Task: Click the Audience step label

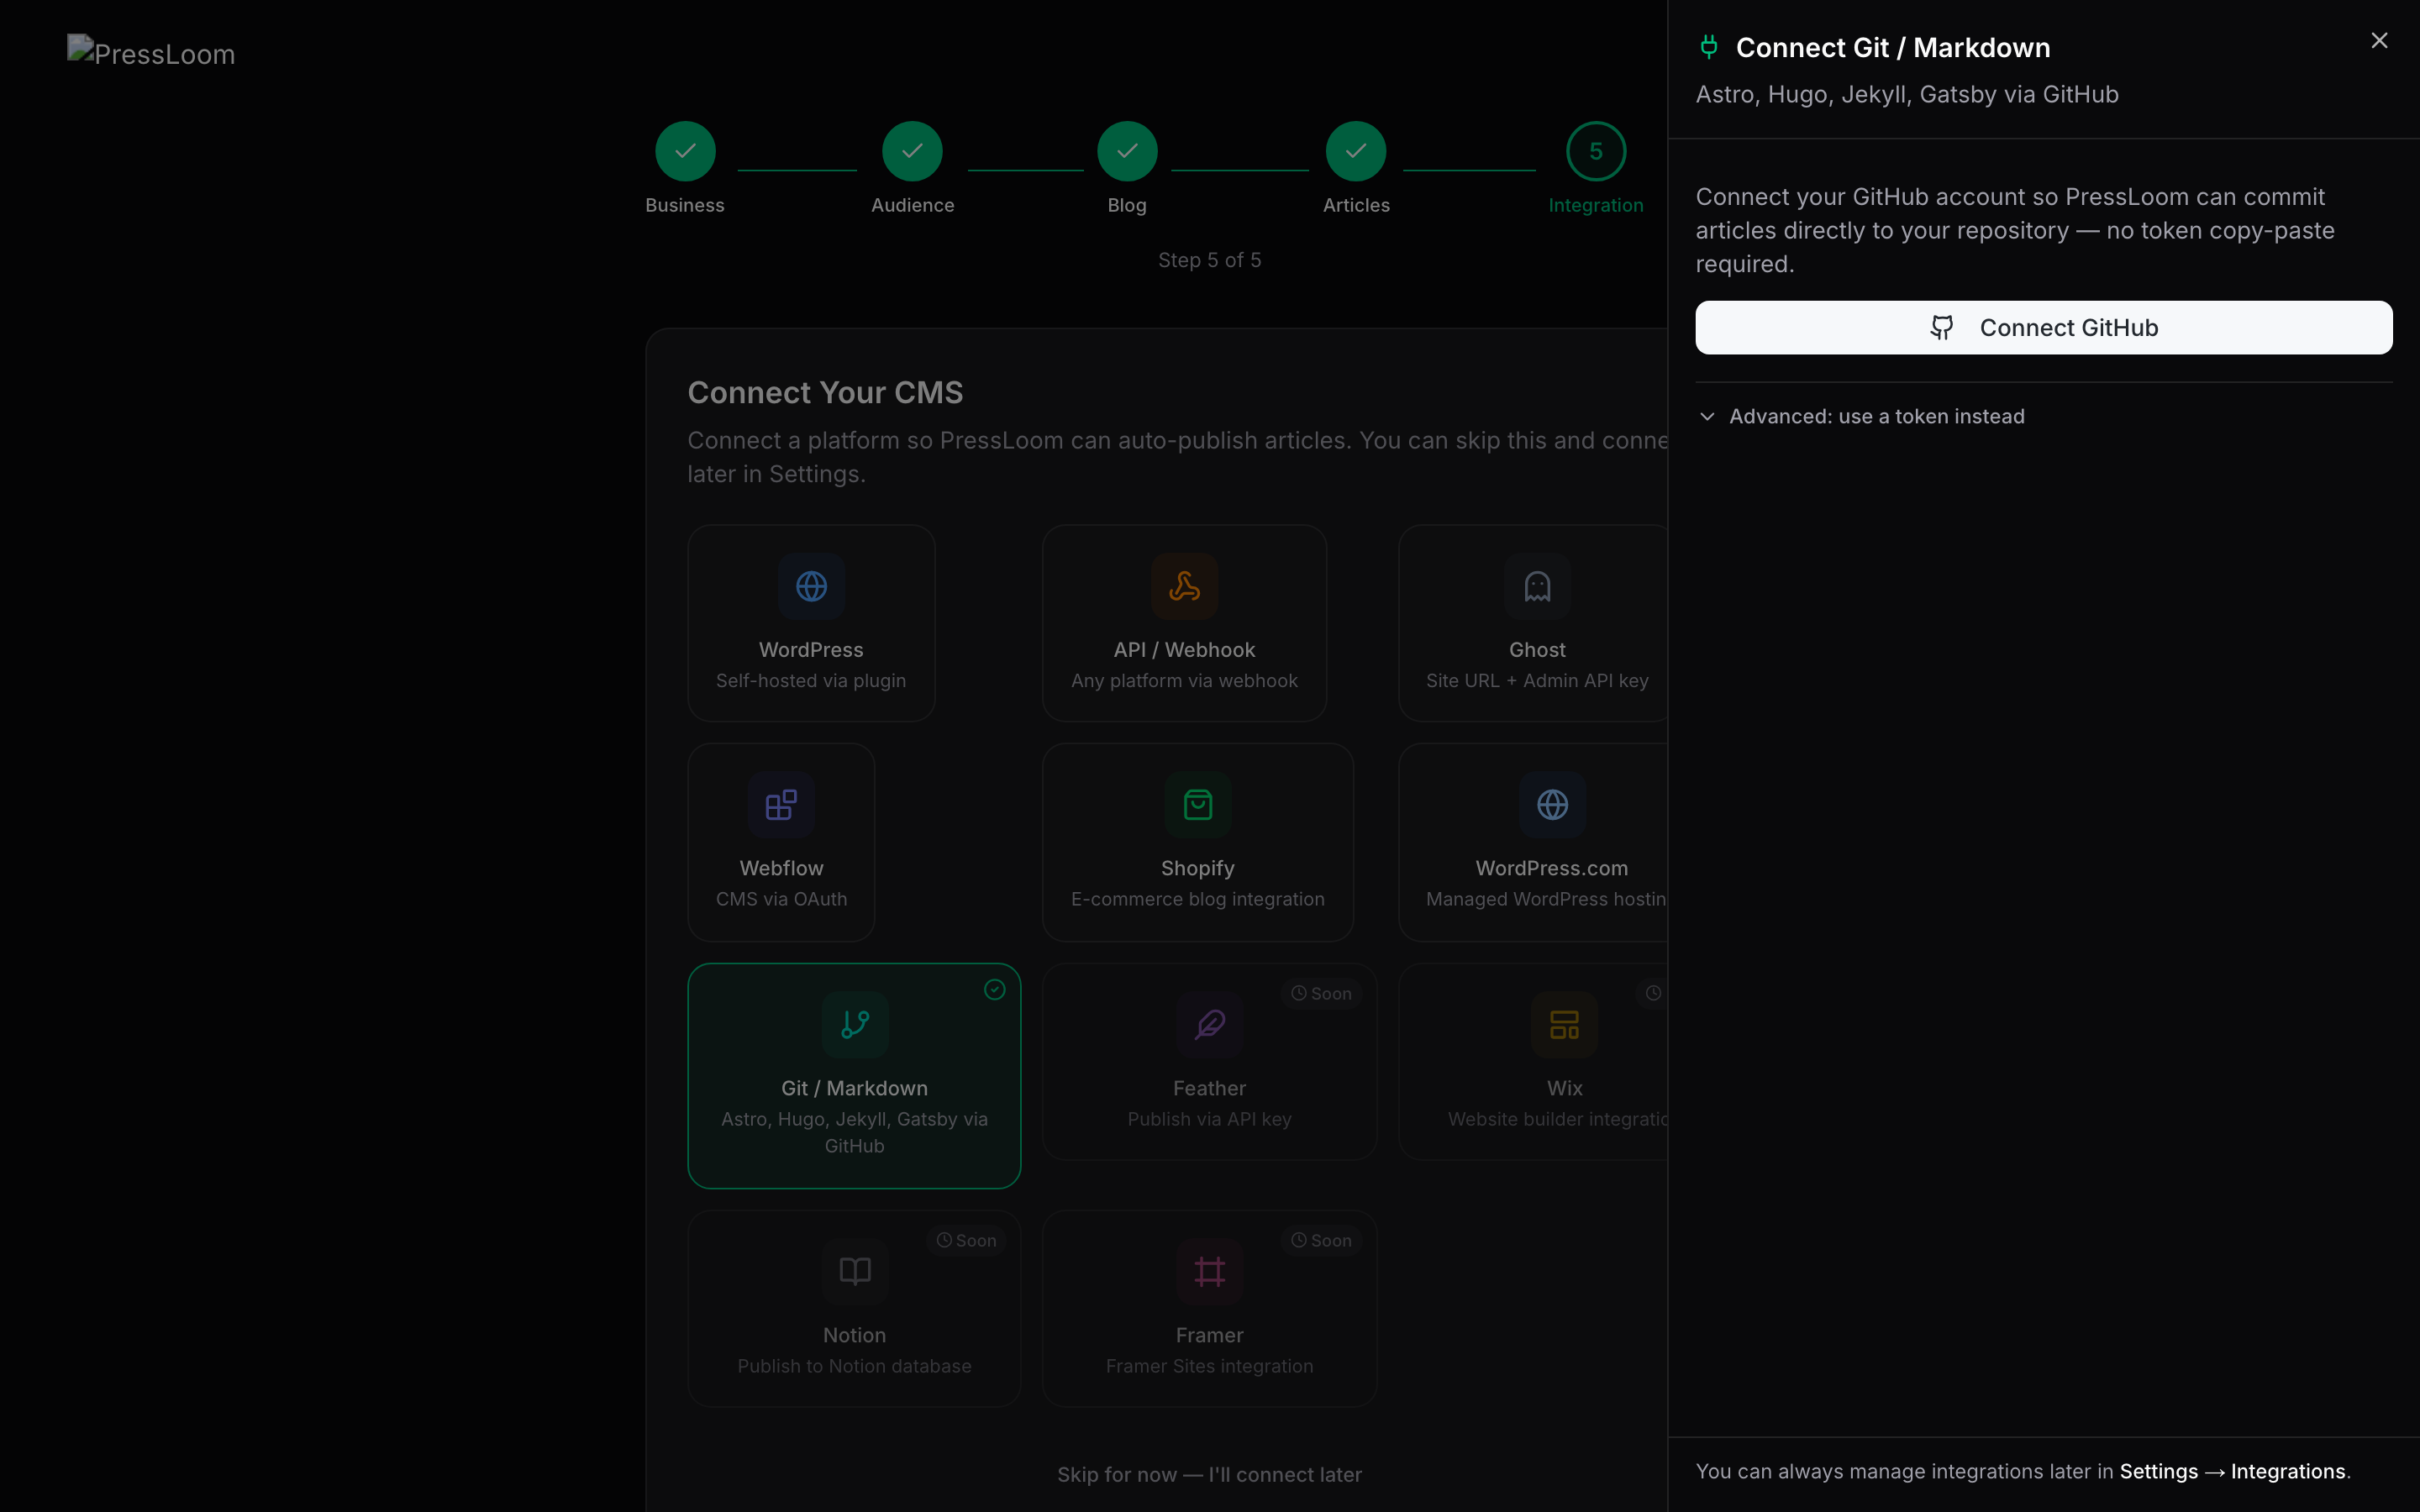Action: (912, 205)
